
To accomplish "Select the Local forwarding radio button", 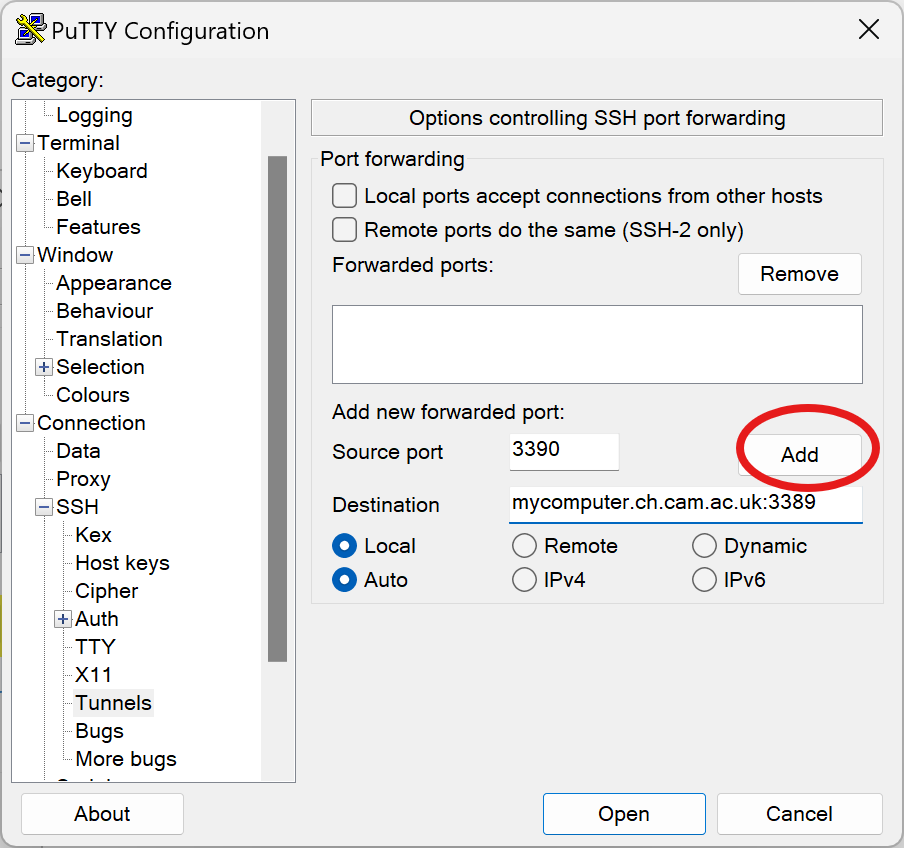I will pos(345,546).
